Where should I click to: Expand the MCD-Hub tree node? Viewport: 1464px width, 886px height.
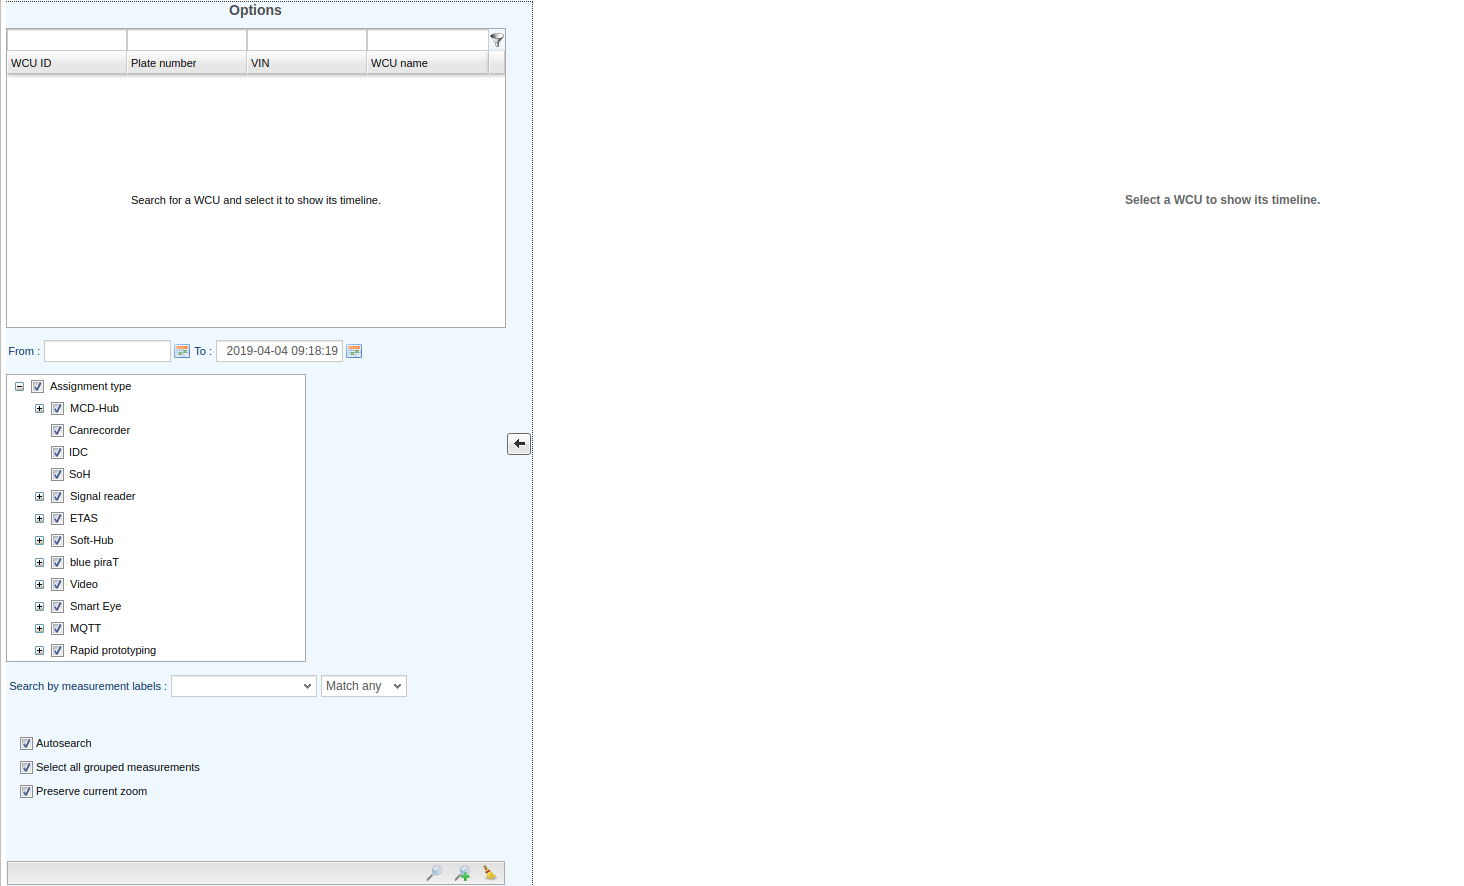pos(40,409)
